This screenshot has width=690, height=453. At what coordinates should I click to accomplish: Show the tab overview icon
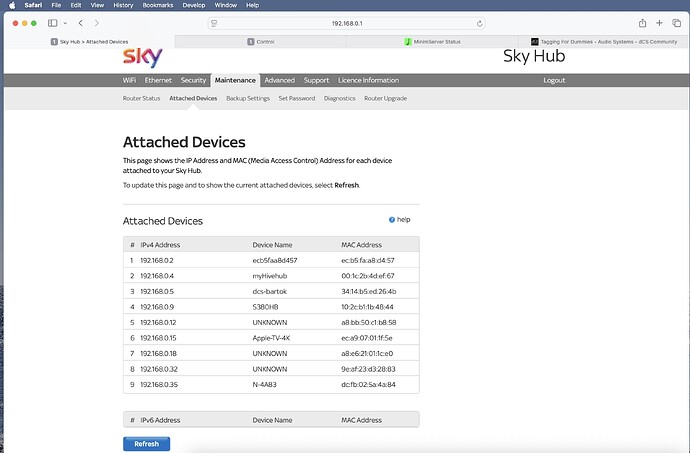pyautogui.click(x=676, y=23)
